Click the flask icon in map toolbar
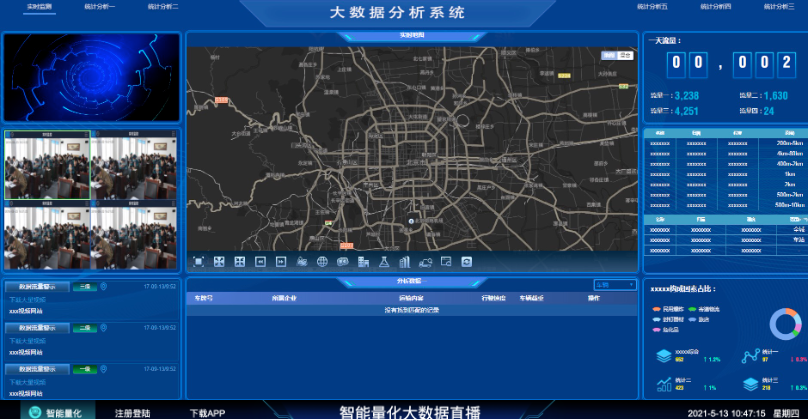Screen dimensions: 808x419 click(x=384, y=262)
